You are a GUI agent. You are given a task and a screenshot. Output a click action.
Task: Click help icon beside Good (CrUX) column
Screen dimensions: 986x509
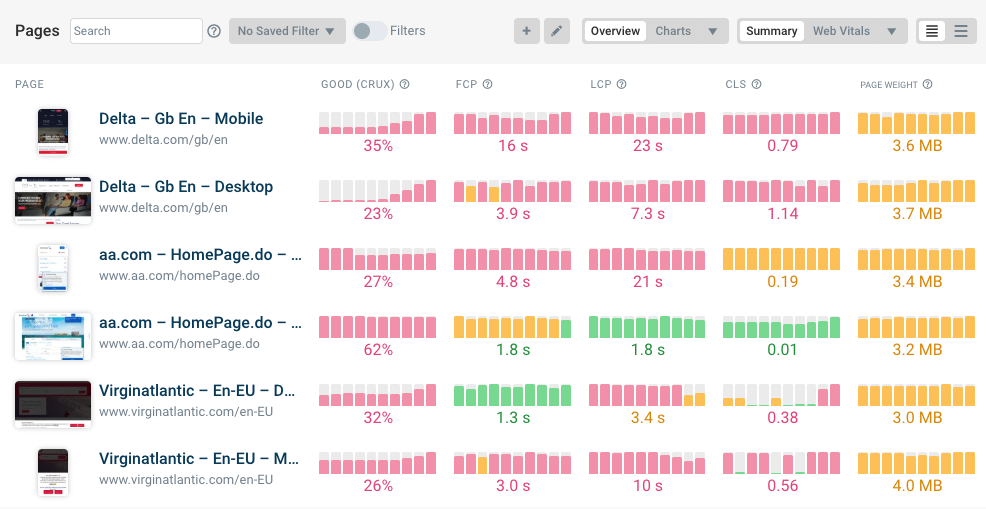(x=405, y=85)
